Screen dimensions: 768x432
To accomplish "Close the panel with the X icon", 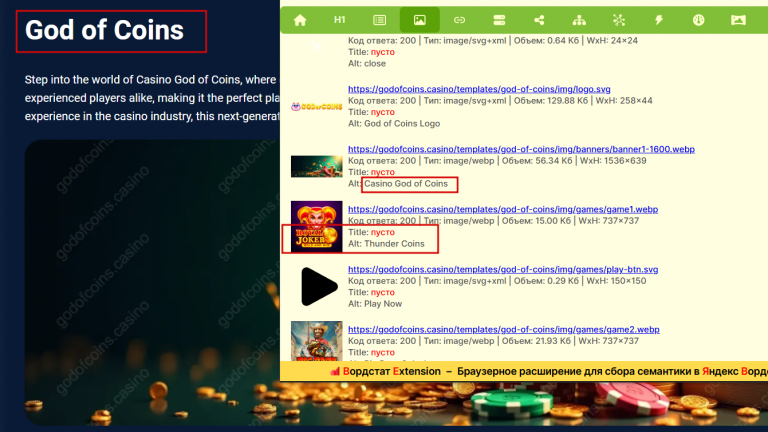I will click(x=316, y=47).
